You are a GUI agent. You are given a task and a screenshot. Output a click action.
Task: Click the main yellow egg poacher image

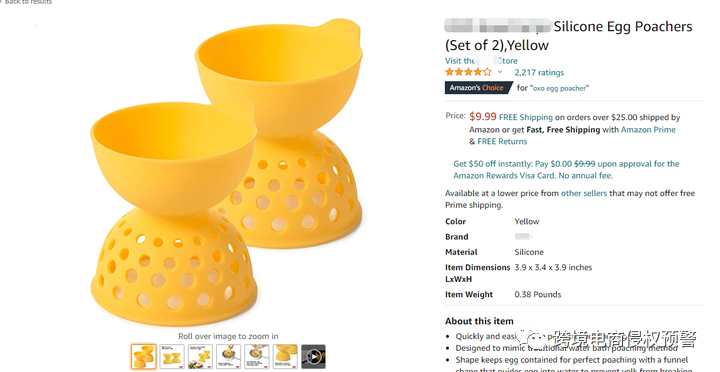click(228, 172)
